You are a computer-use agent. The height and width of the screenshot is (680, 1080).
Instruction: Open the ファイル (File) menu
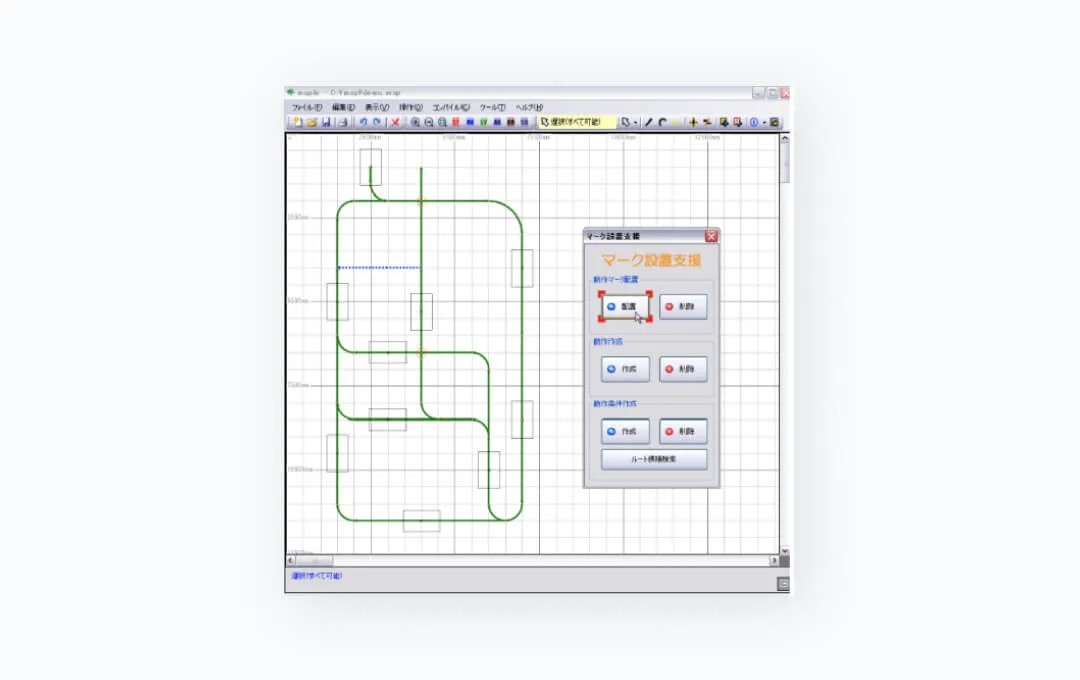(x=306, y=107)
